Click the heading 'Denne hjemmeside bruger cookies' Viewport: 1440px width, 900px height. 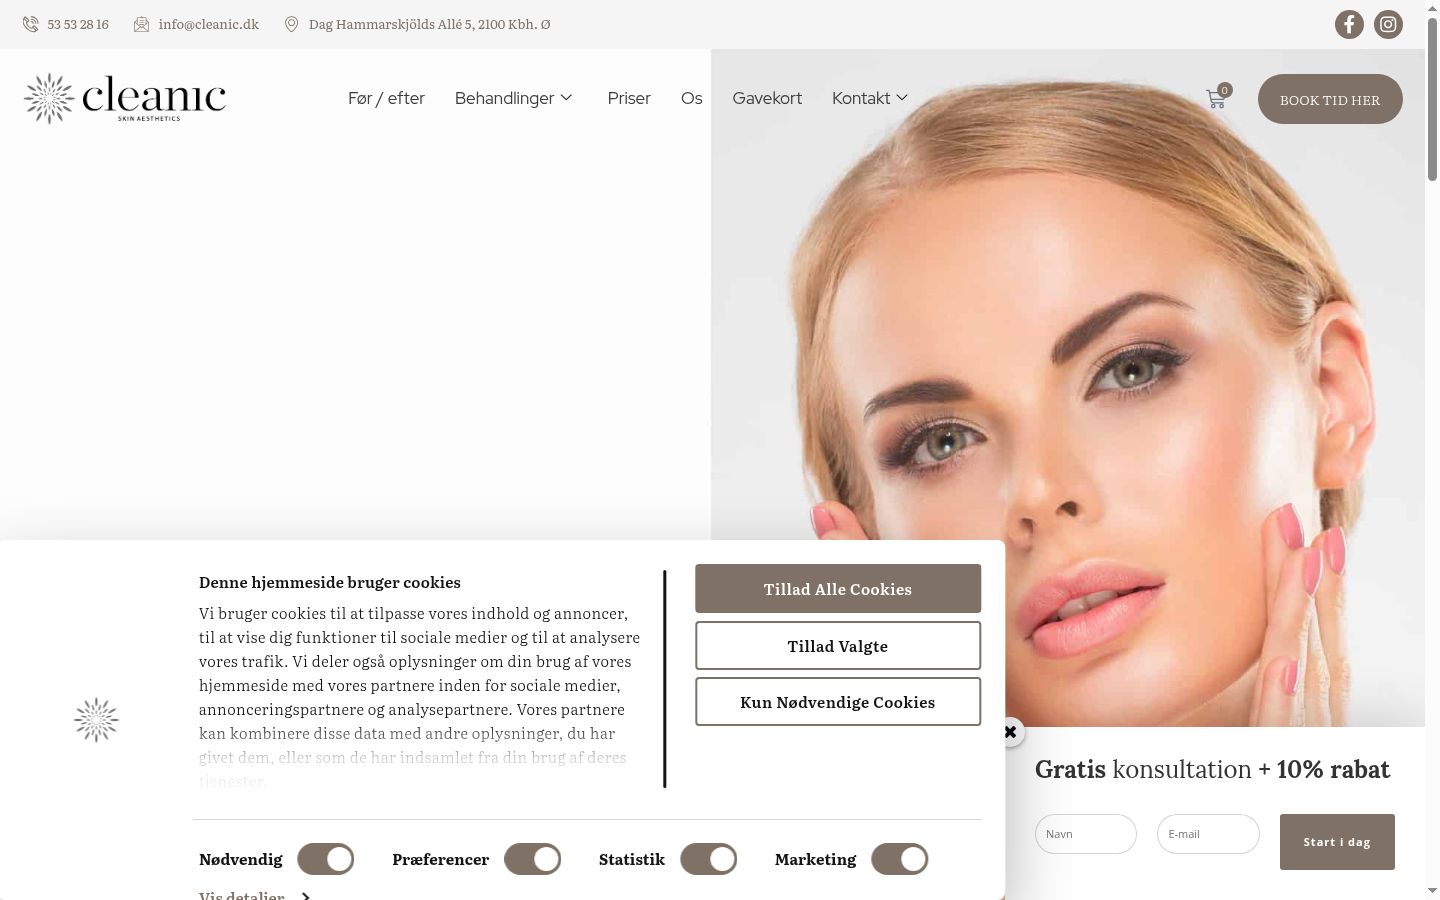coord(330,582)
